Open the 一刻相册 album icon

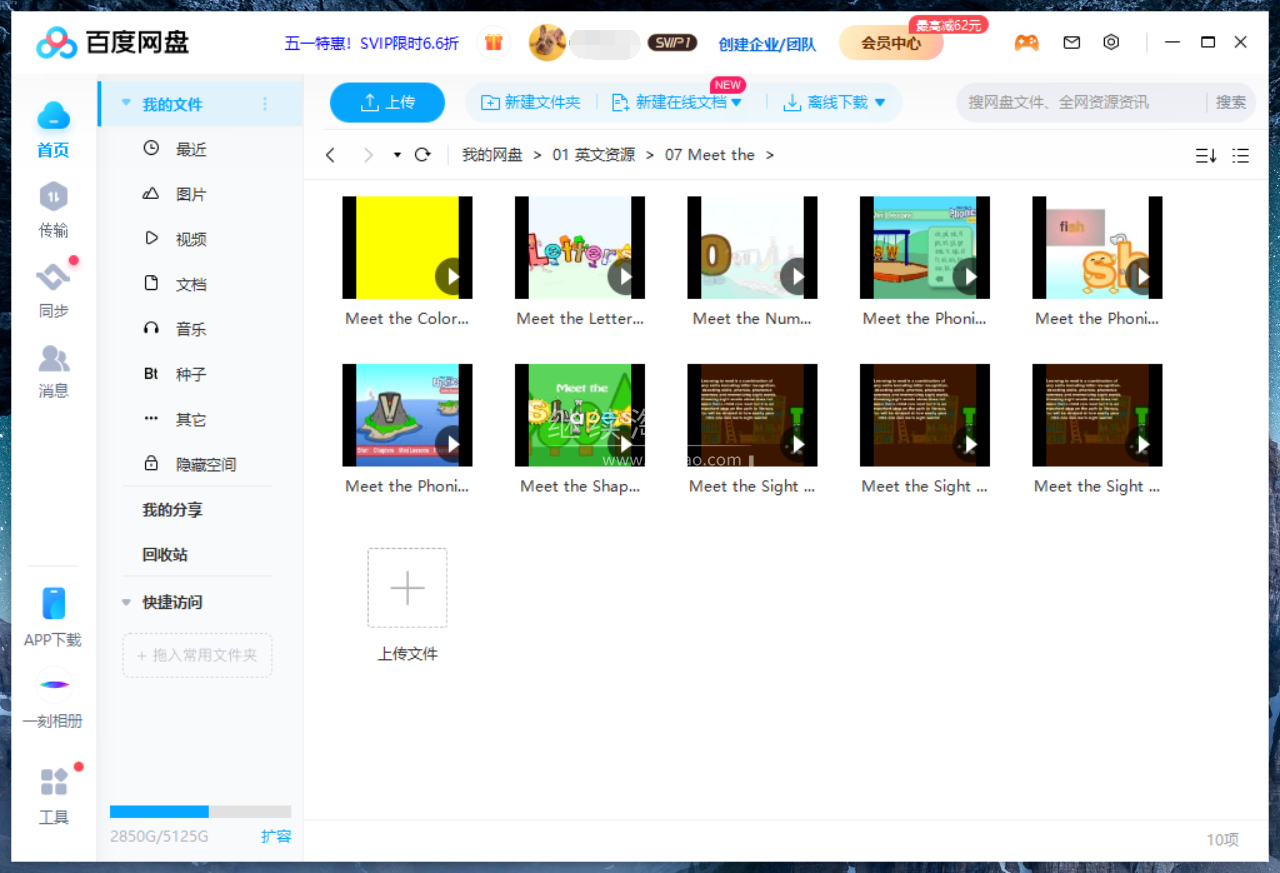click(53, 686)
